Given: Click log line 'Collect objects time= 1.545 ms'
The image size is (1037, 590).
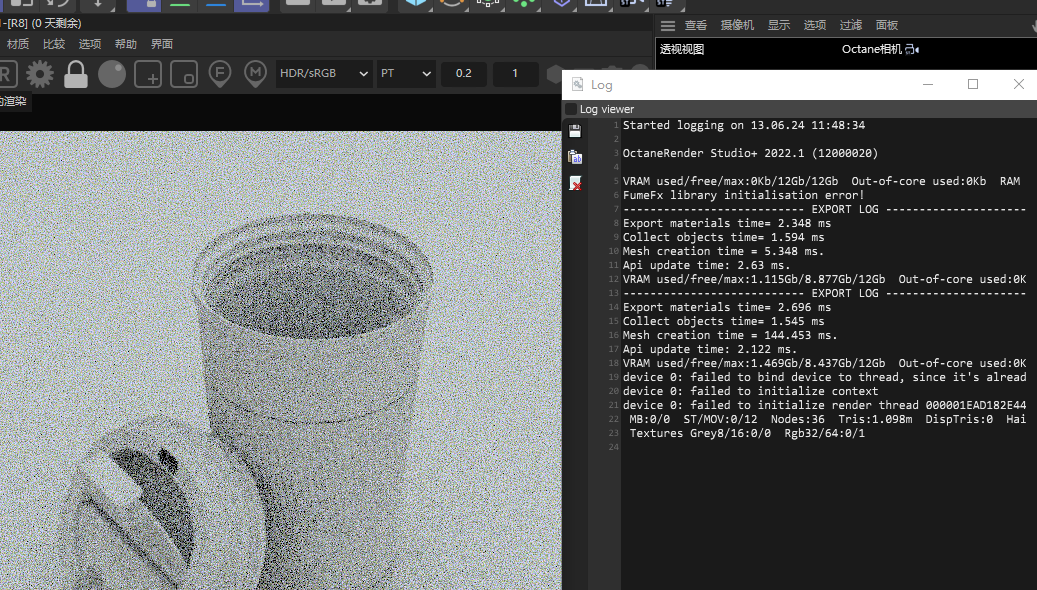Looking at the screenshot, I should tap(723, 321).
